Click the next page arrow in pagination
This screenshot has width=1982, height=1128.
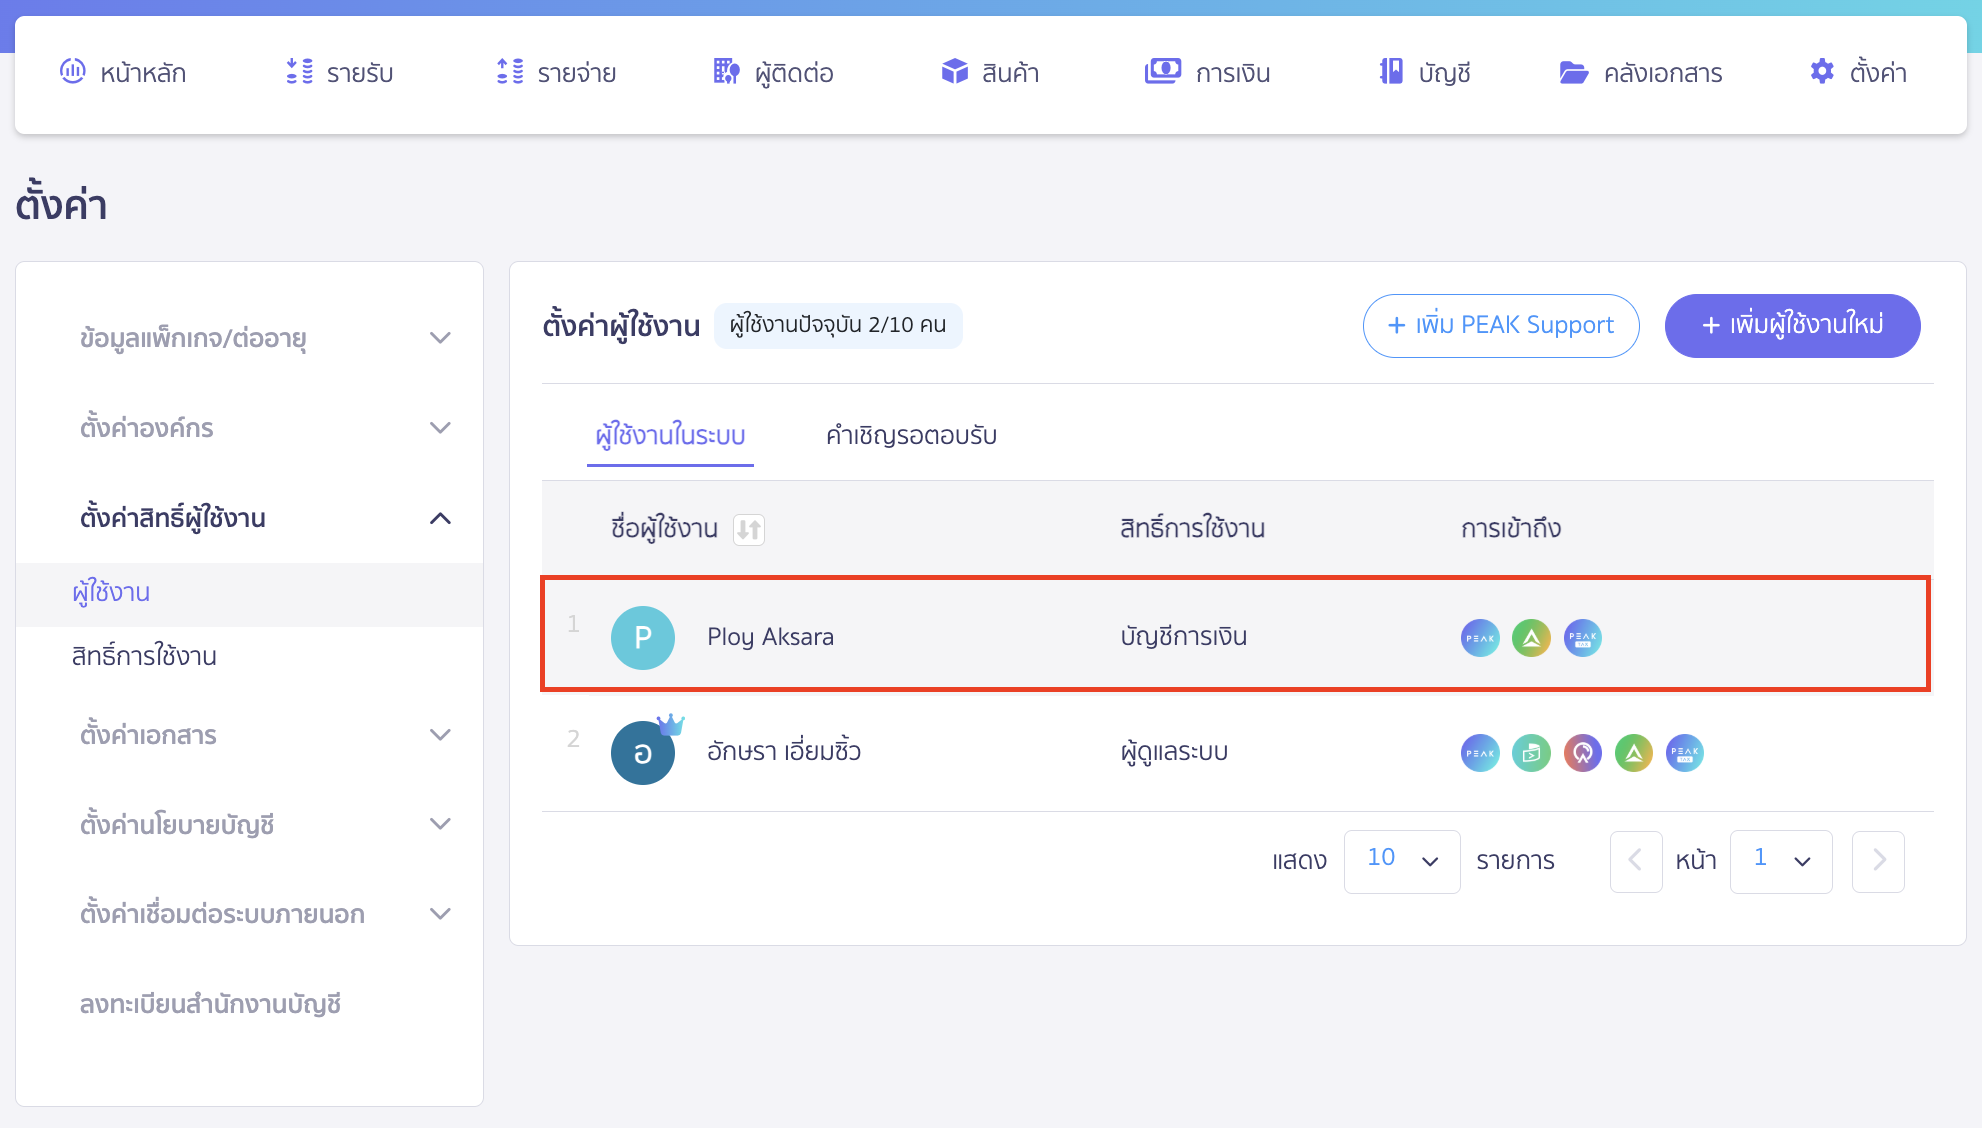(x=1878, y=861)
